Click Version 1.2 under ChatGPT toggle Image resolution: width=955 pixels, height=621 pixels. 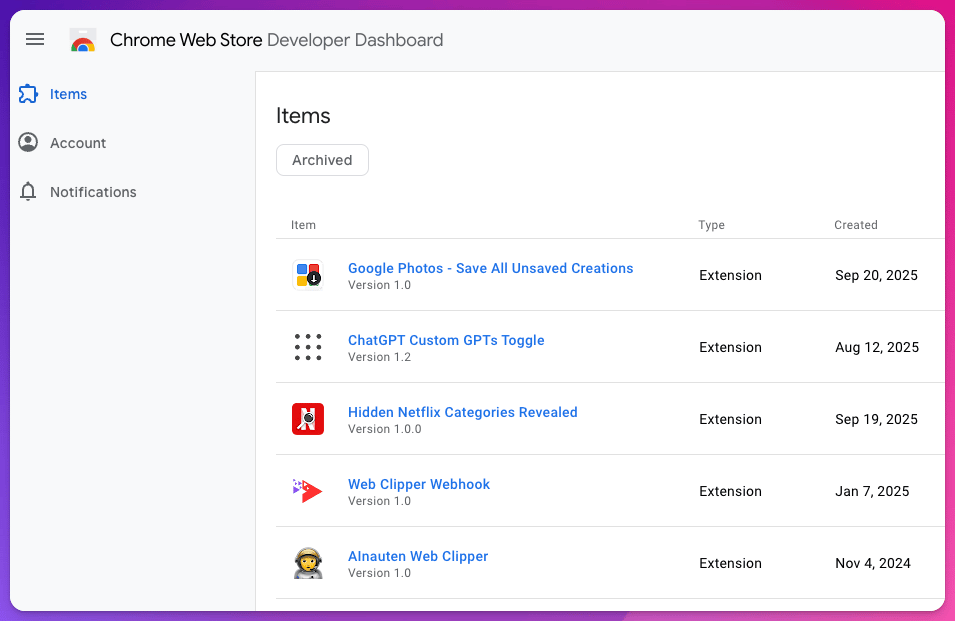click(379, 357)
